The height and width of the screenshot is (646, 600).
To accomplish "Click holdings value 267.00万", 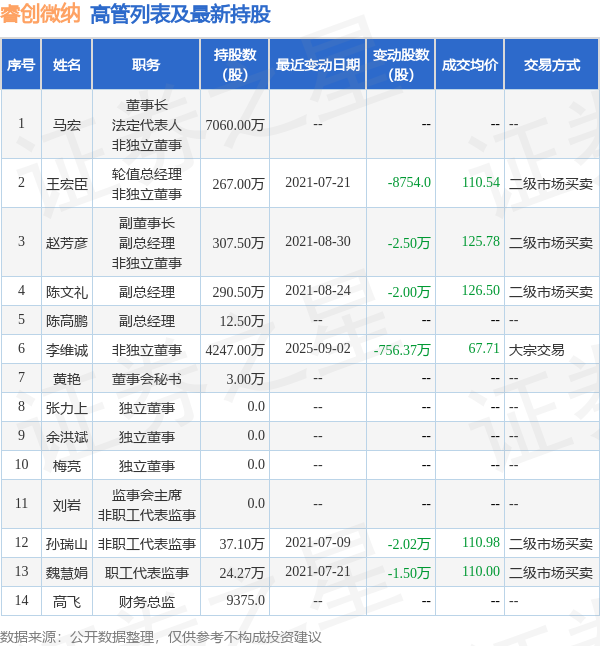I will (238, 183).
